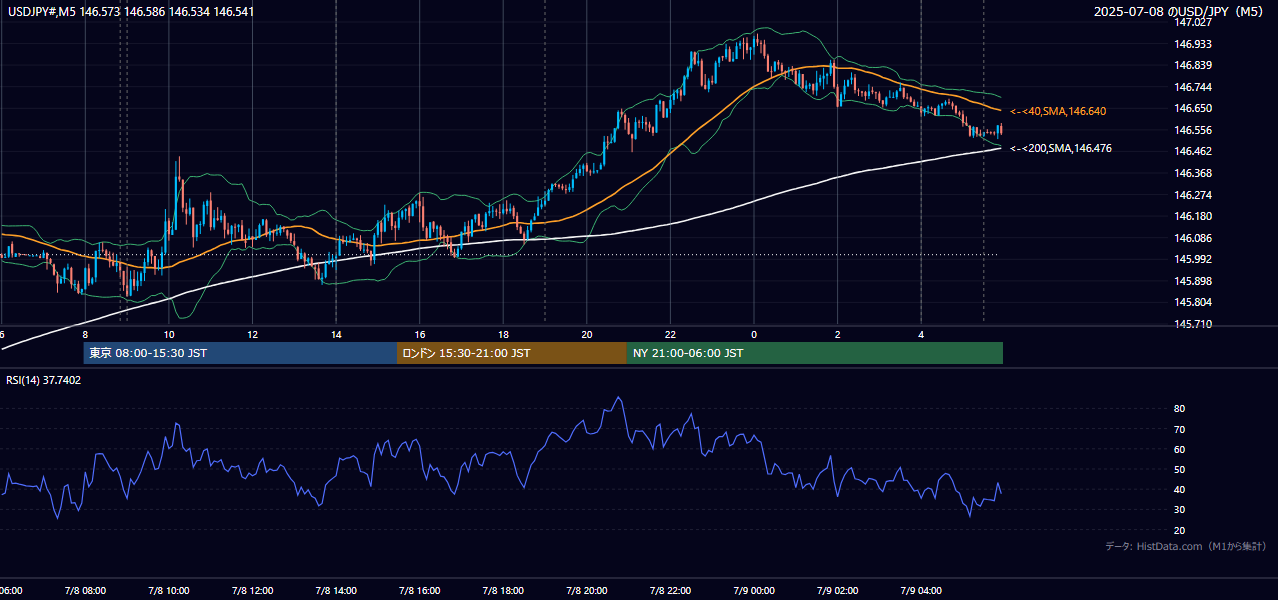This screenshot has height=600, width=1278.
Task: Click price axis value 146.650
Action: pyautogui.click(x=1194, y=108)
